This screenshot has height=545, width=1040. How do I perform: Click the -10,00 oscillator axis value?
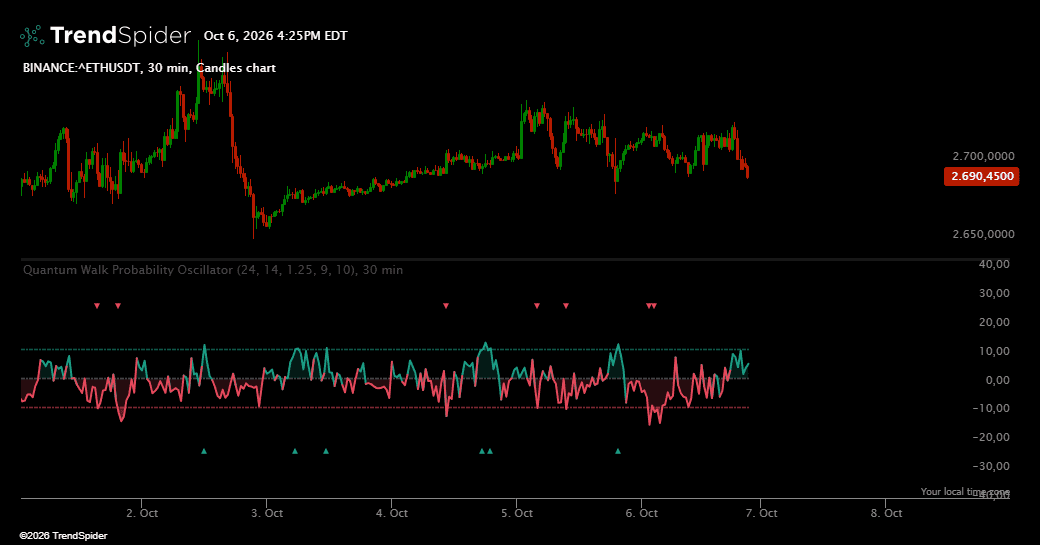[x=991, y=408]
